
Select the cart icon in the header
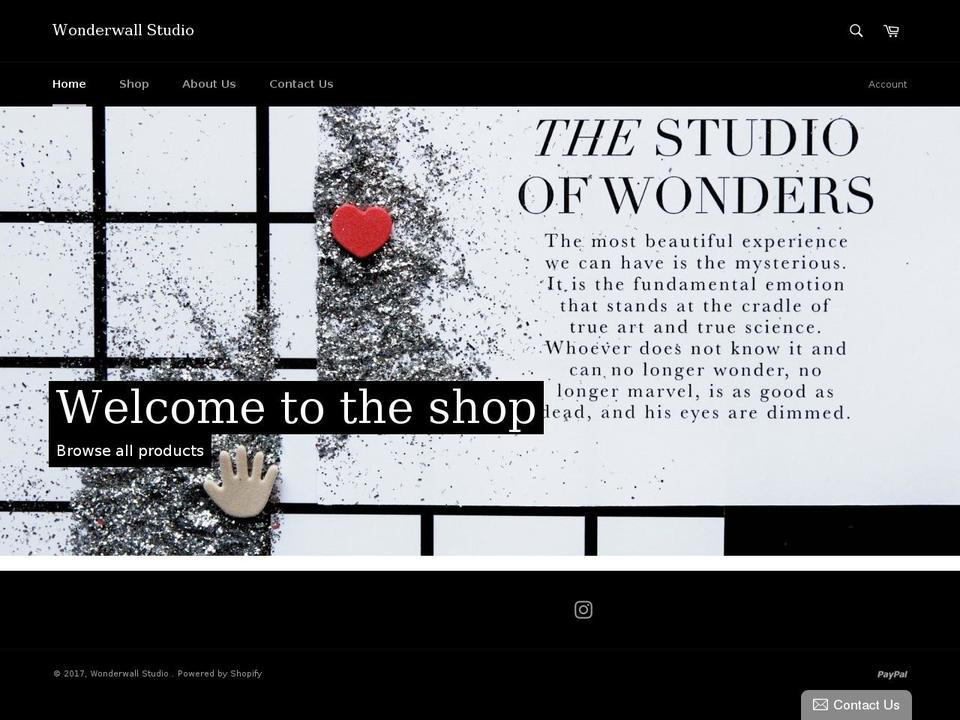[x=890, y=31]
